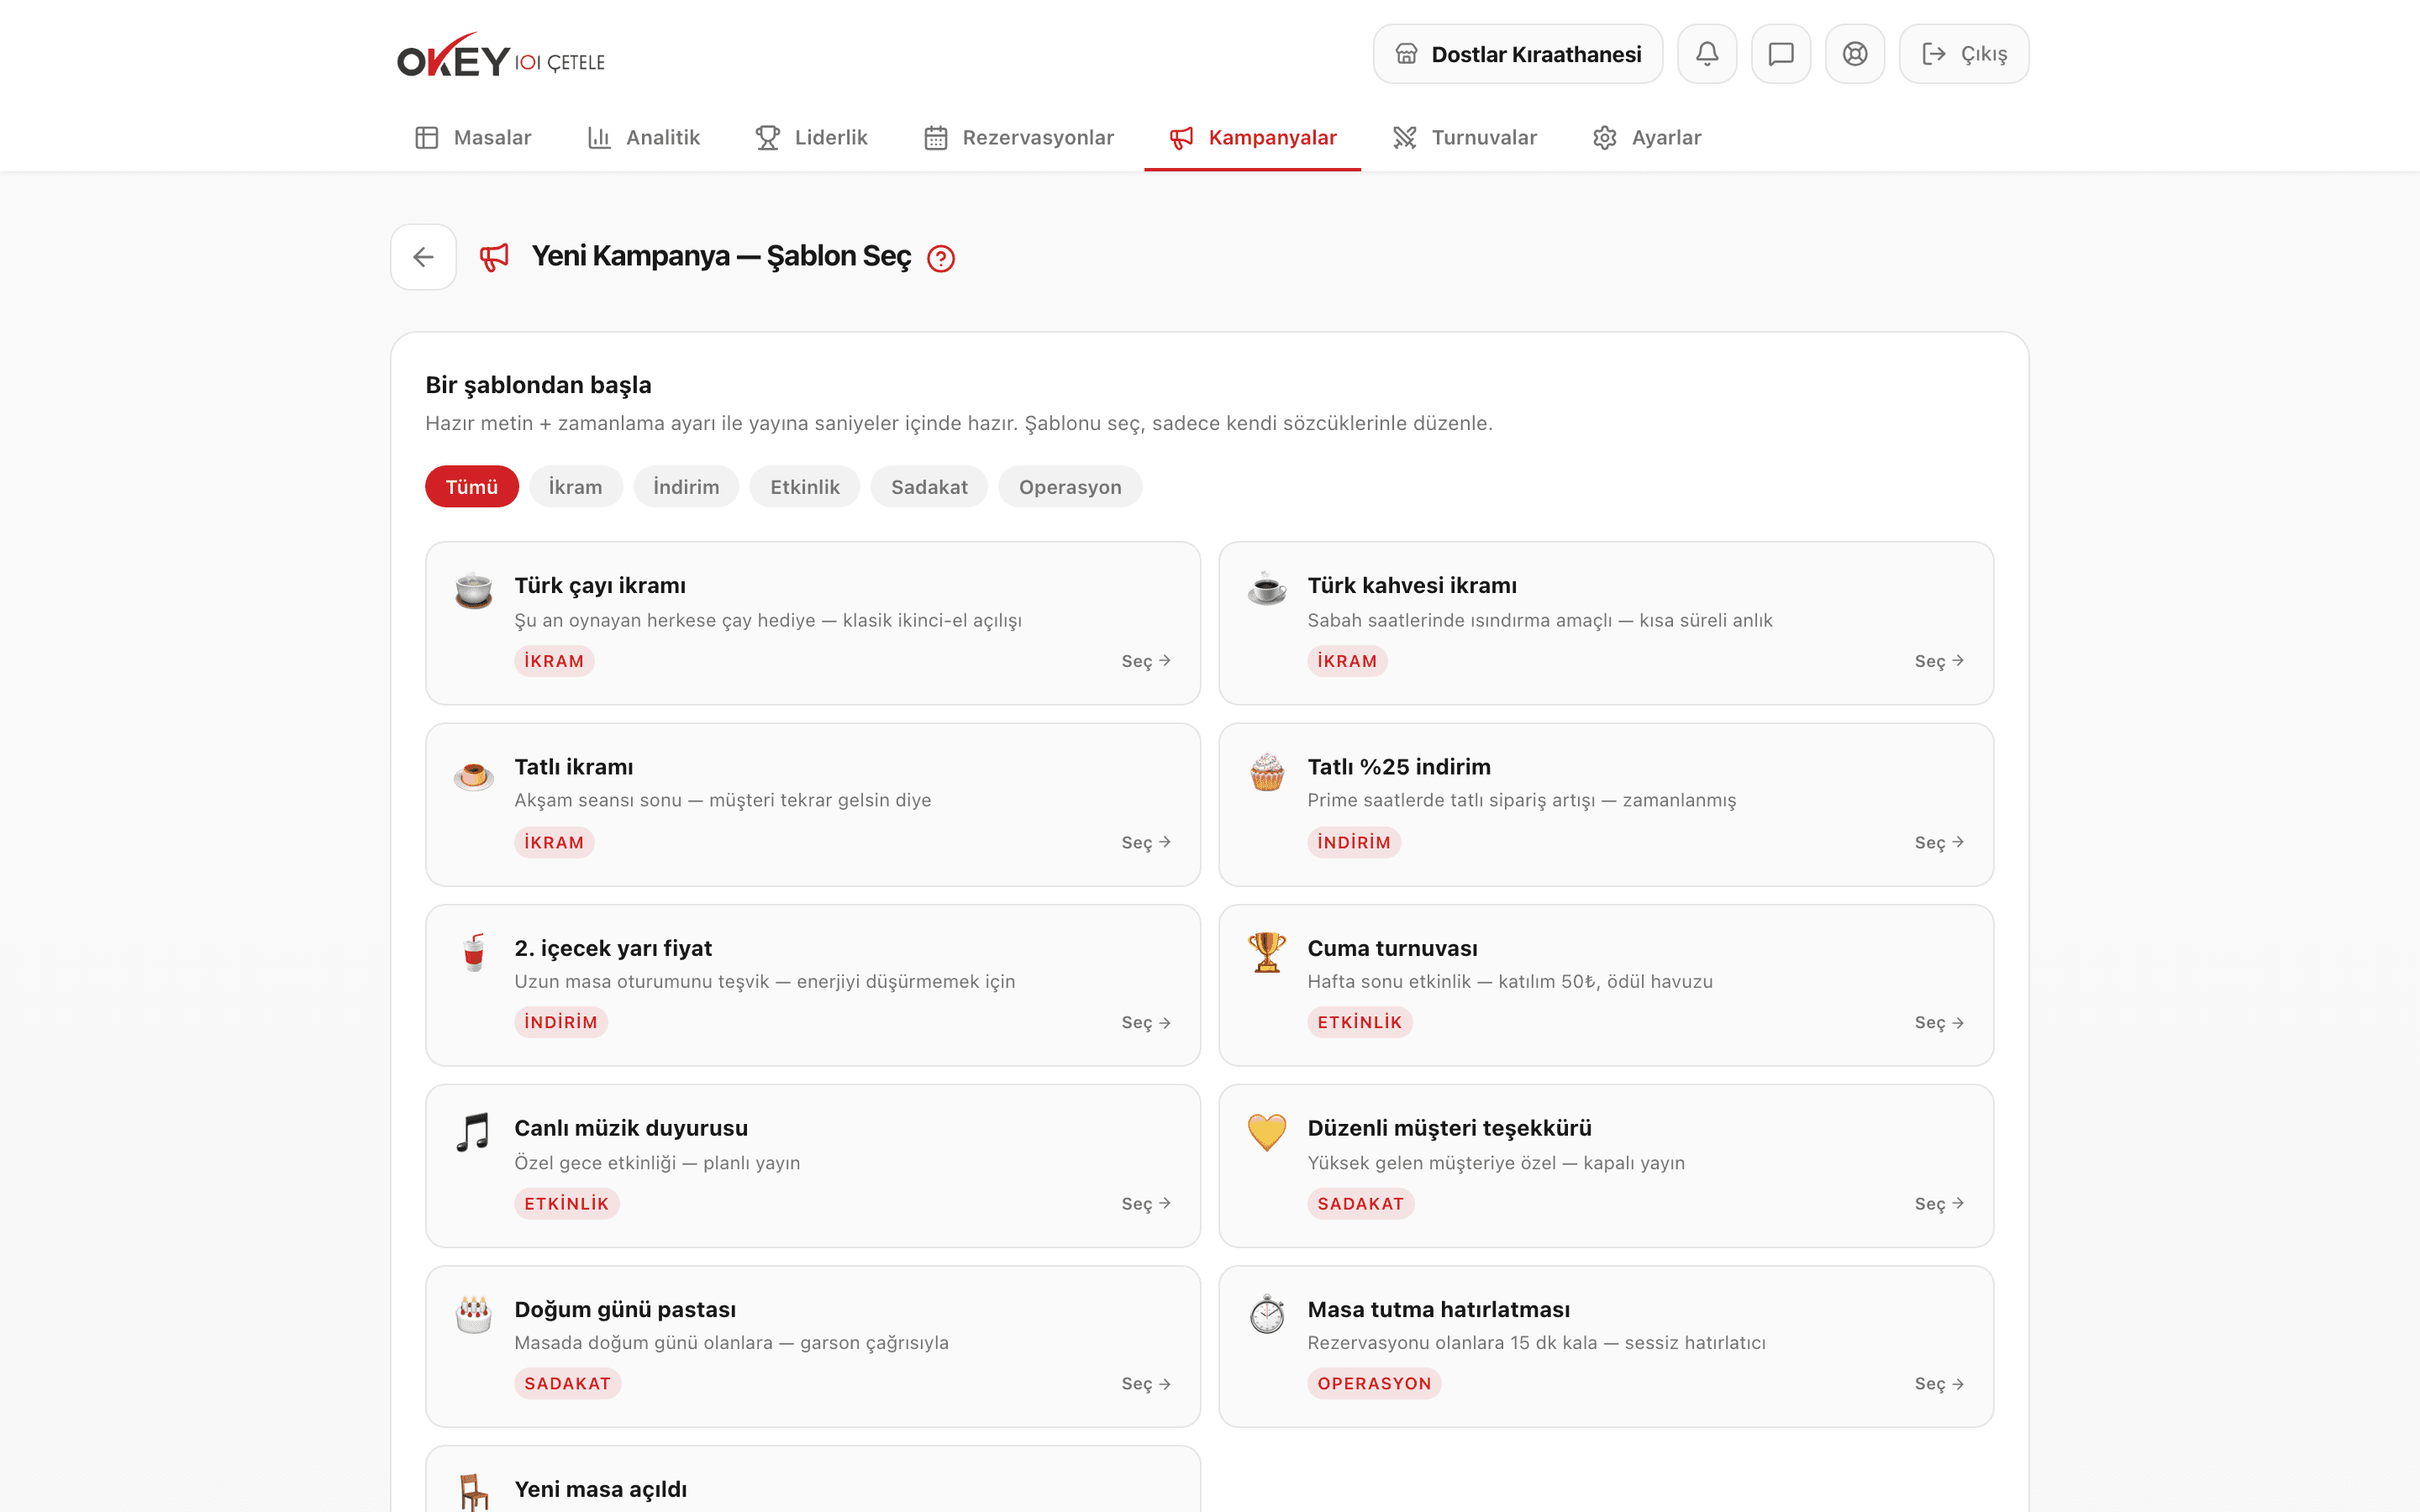Go to the Turnuvalar tab
This screenshot has height=1512, width=2420.
click(x=1465, y=138)
